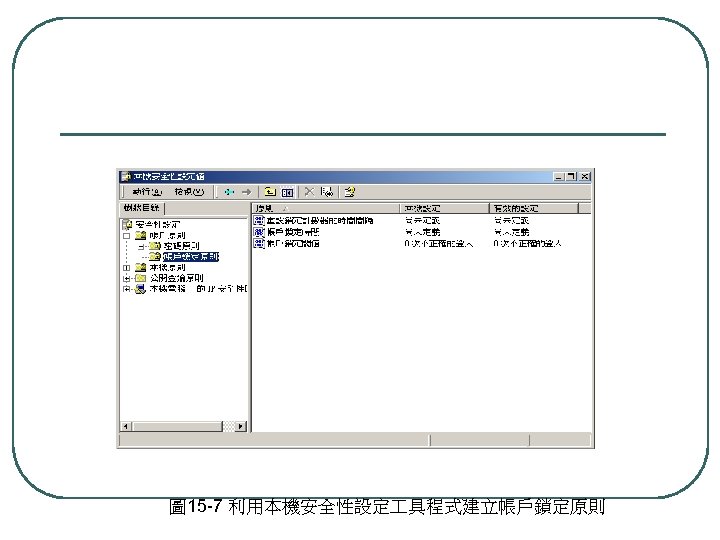Click the tree pane scroll right arrow
Viewport: 720px width, 540px height.
tap(241, 427)
